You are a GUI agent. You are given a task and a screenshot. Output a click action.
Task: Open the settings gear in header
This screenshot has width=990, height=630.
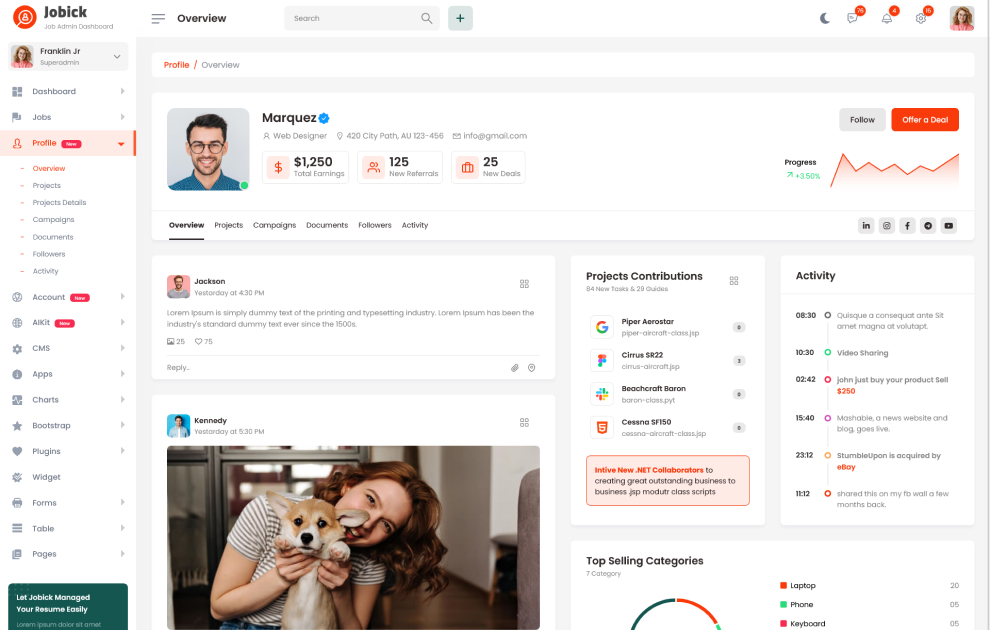click(x=921, y=18)
